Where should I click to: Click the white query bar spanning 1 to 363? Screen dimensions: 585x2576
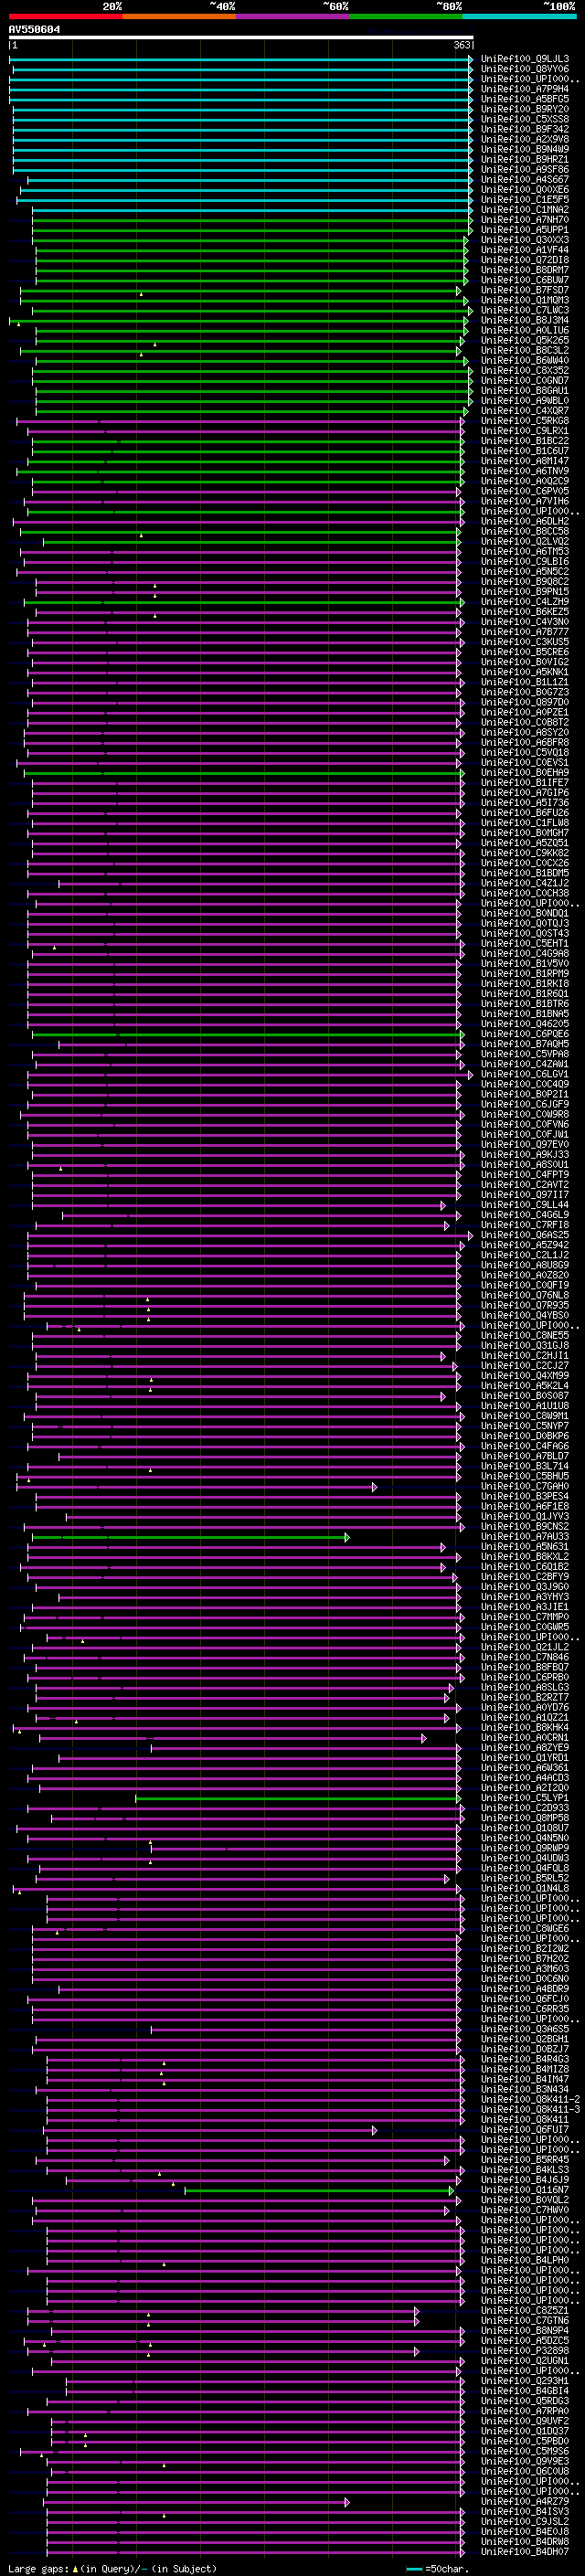tap(241, 38)
